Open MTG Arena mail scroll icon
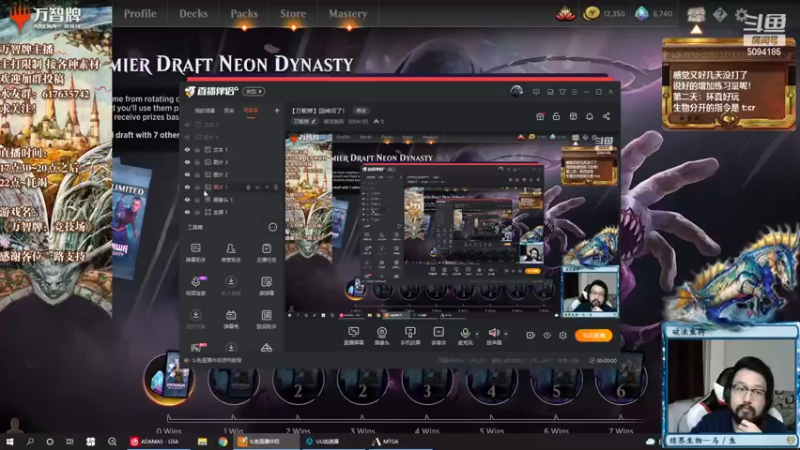 coord(696,14)
